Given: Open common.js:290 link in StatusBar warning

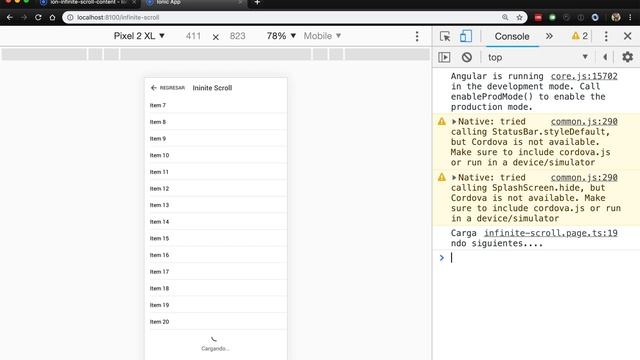Looking at the screenshot, I should point(584,122).
